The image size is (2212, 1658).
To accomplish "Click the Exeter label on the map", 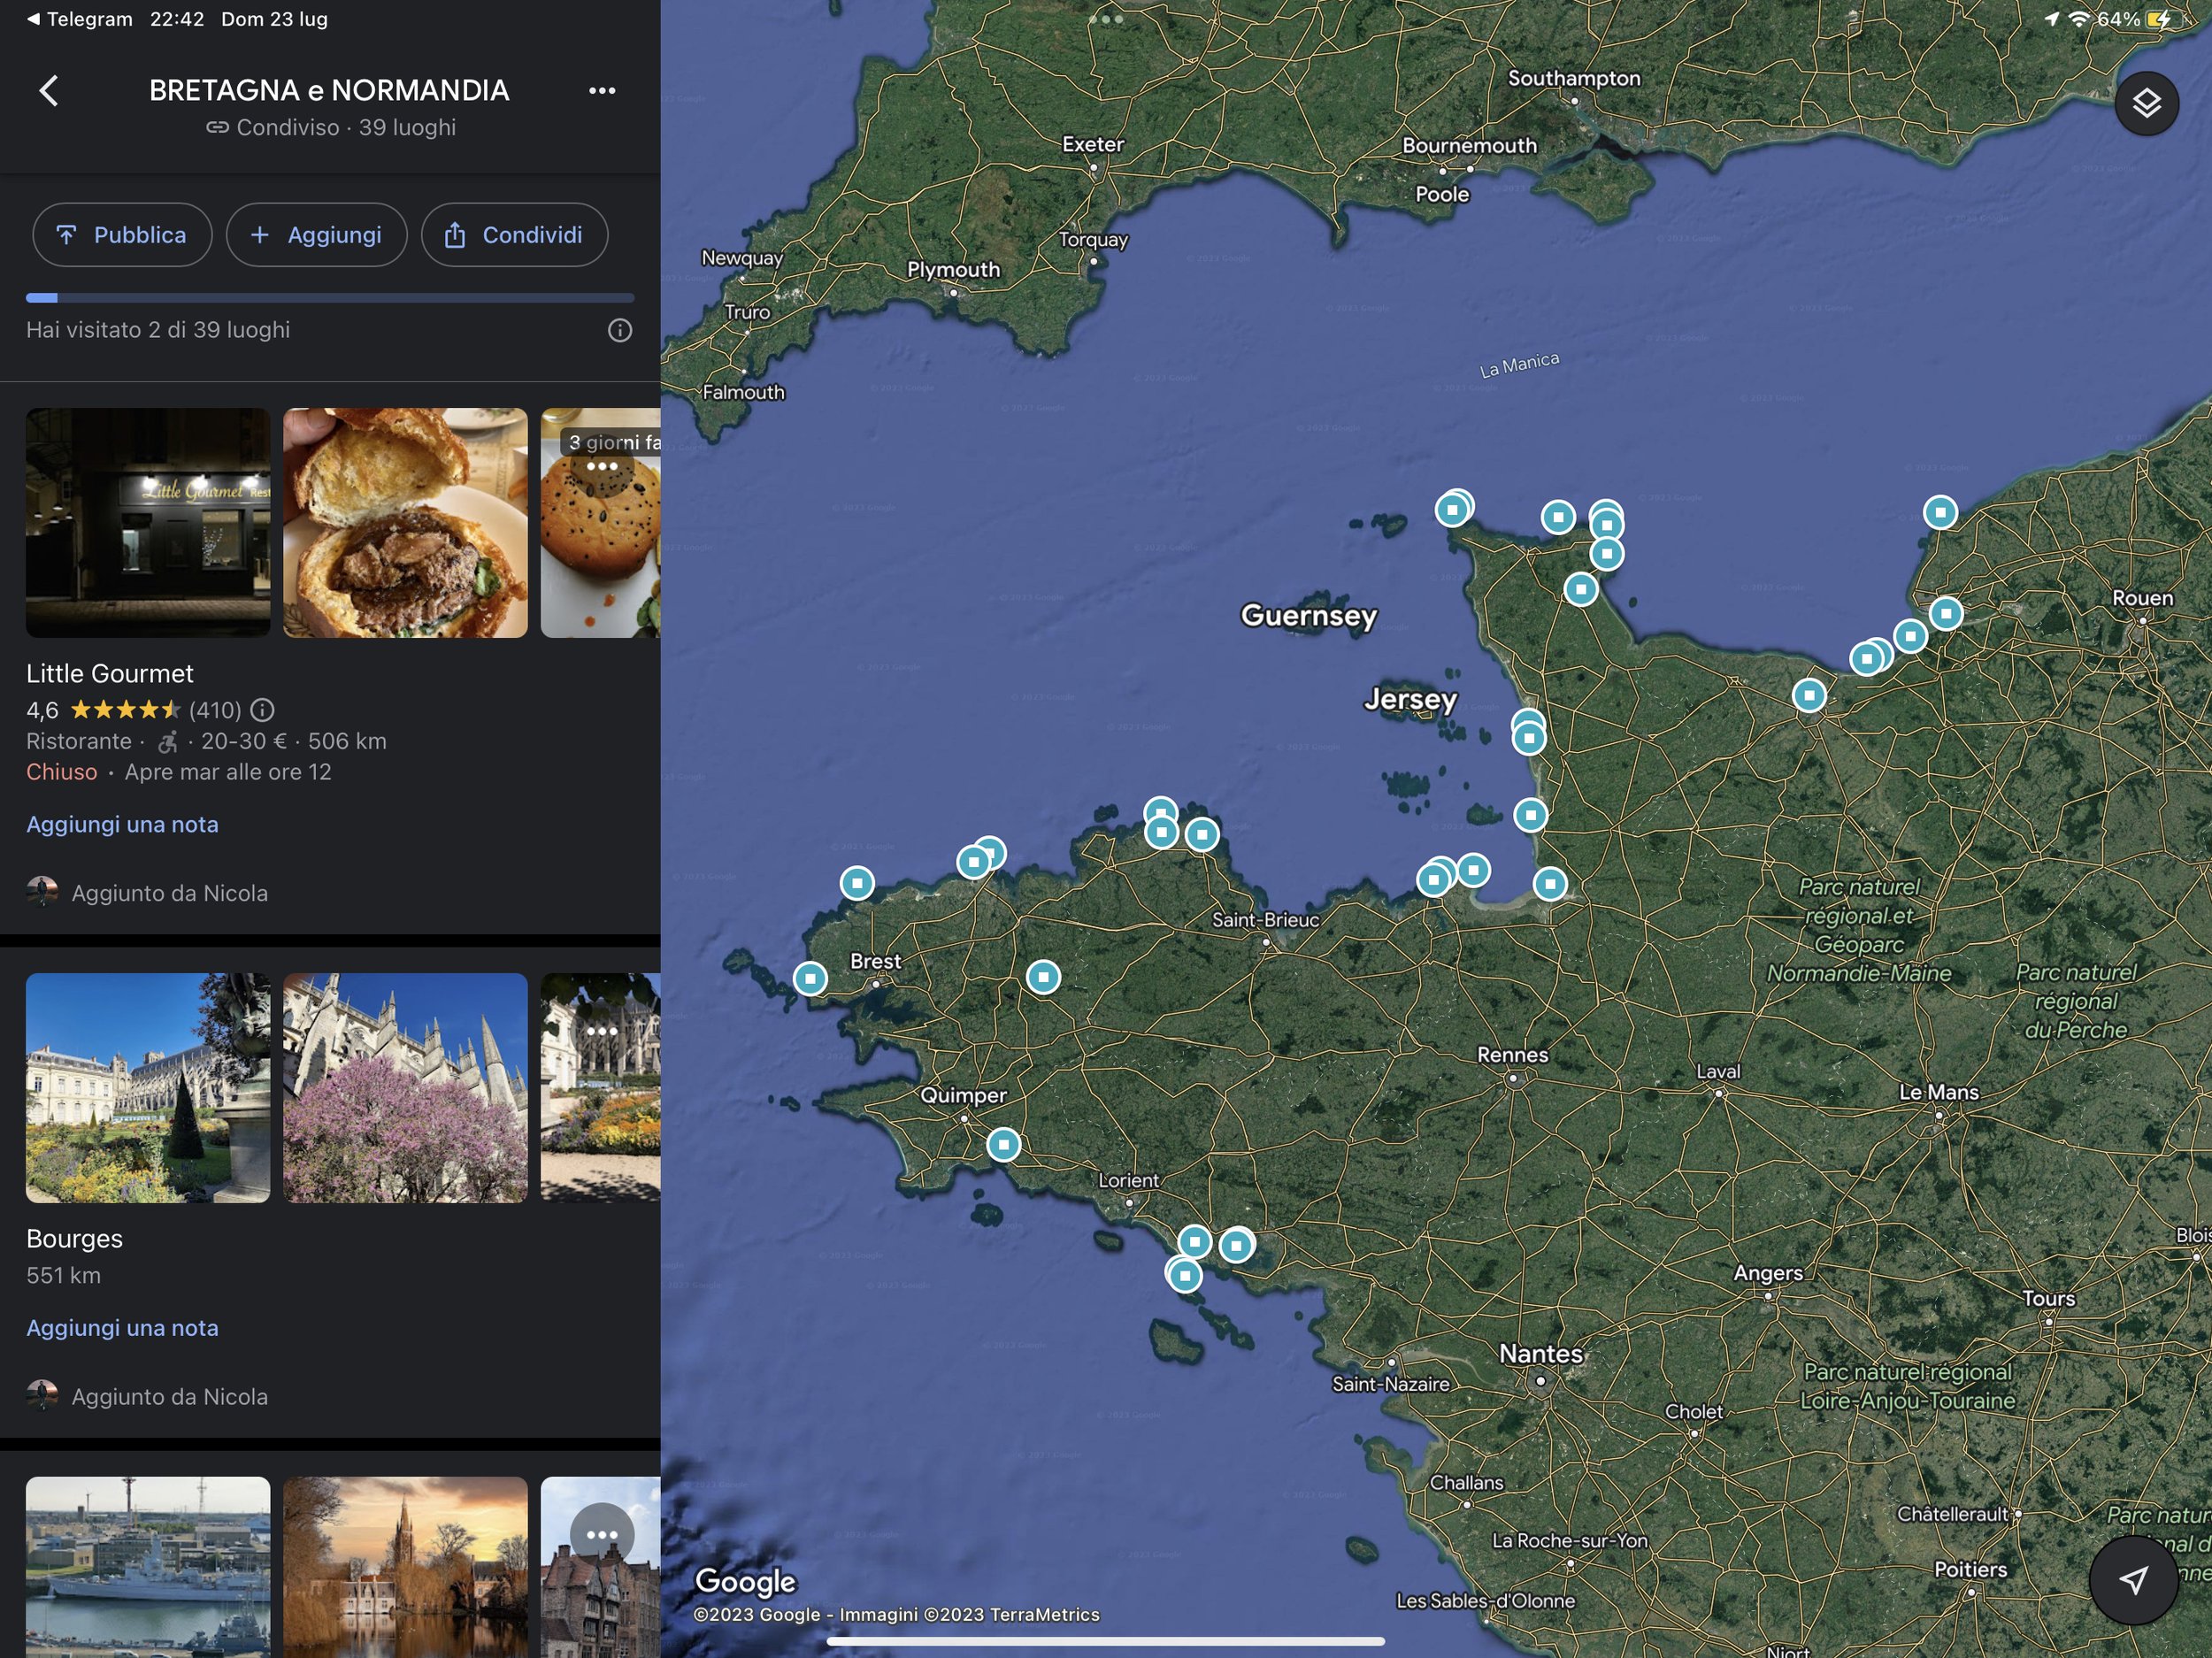I will click(1093, 144).
